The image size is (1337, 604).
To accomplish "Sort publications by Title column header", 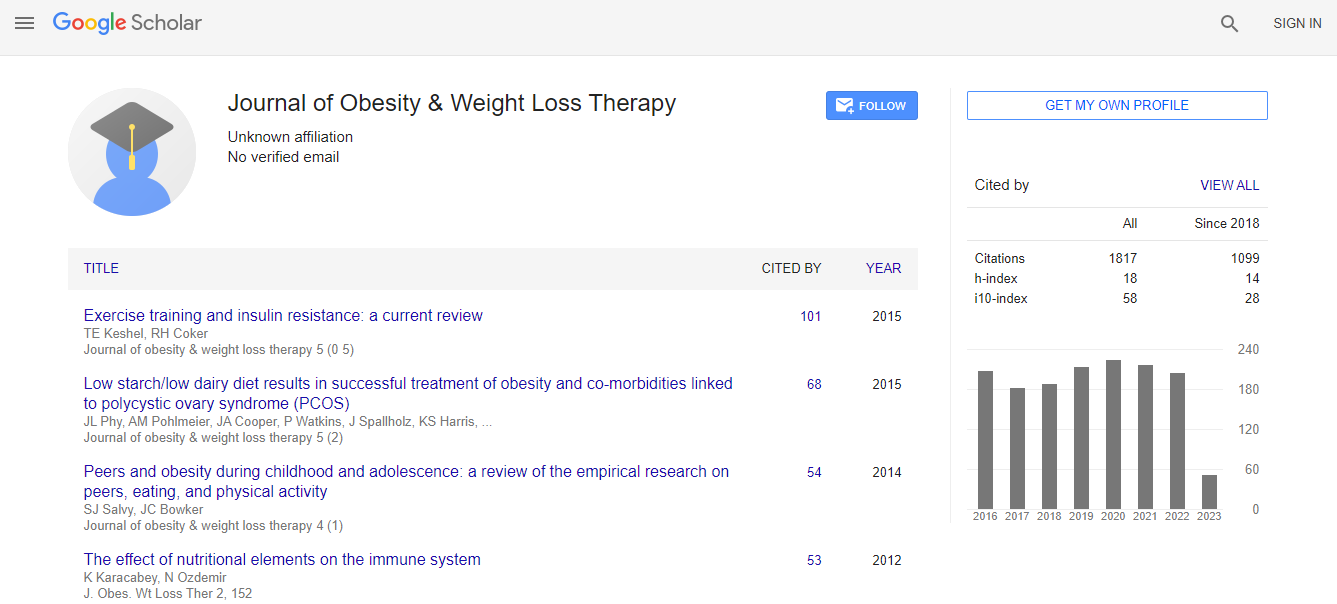I will point(101,268).
